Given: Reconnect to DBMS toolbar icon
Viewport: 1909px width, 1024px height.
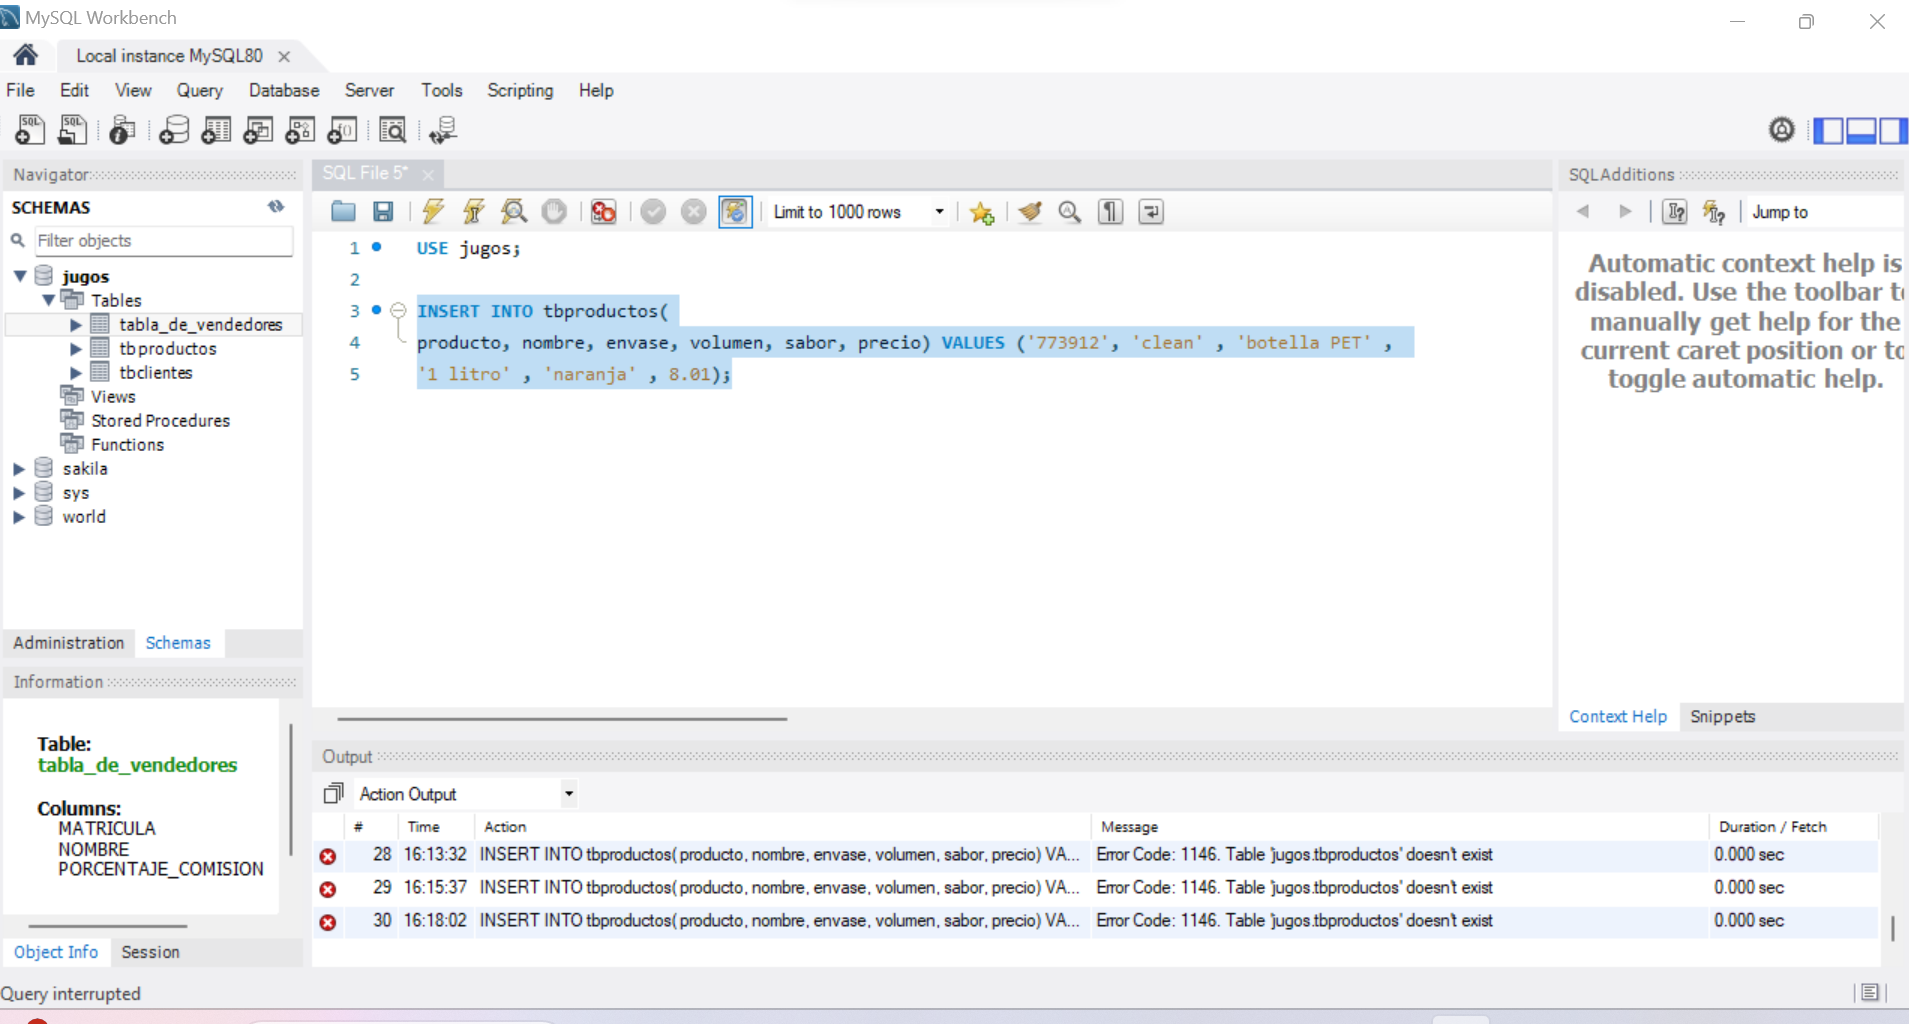Looking at the screenshot, I should pyautogui.click(x=442, y=130).
